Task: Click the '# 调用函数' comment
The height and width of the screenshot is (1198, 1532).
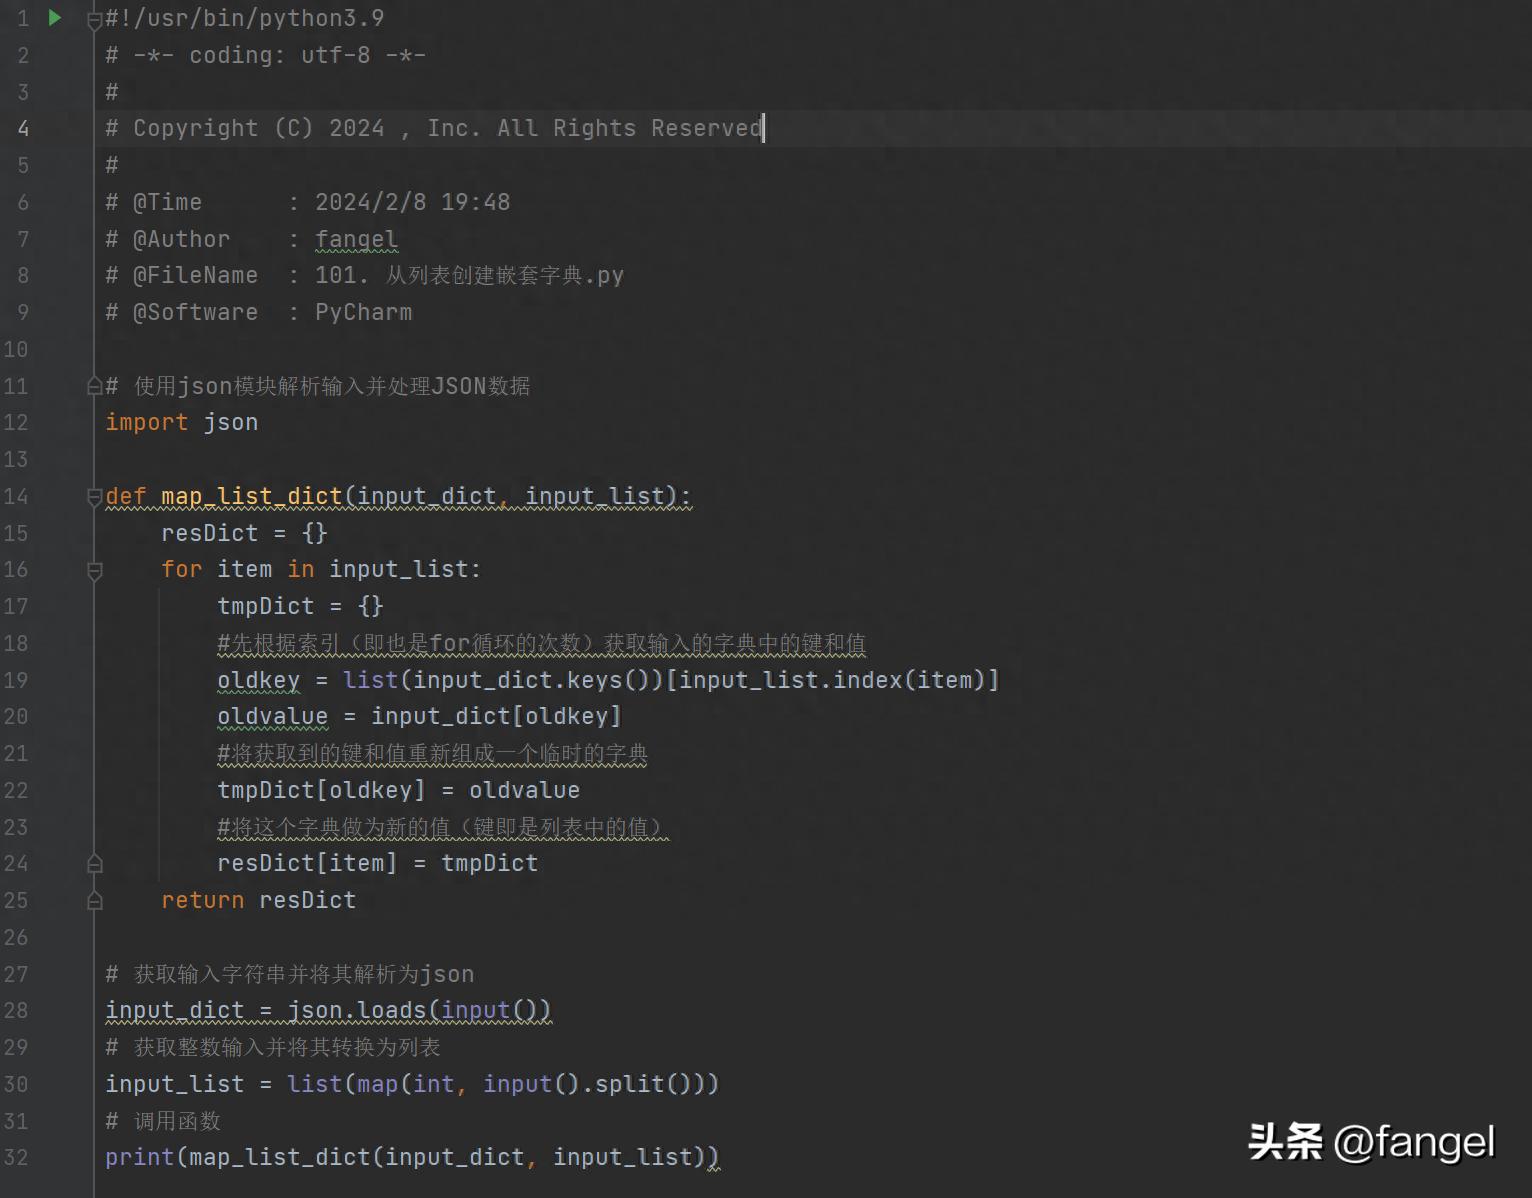Action: 163,1121
